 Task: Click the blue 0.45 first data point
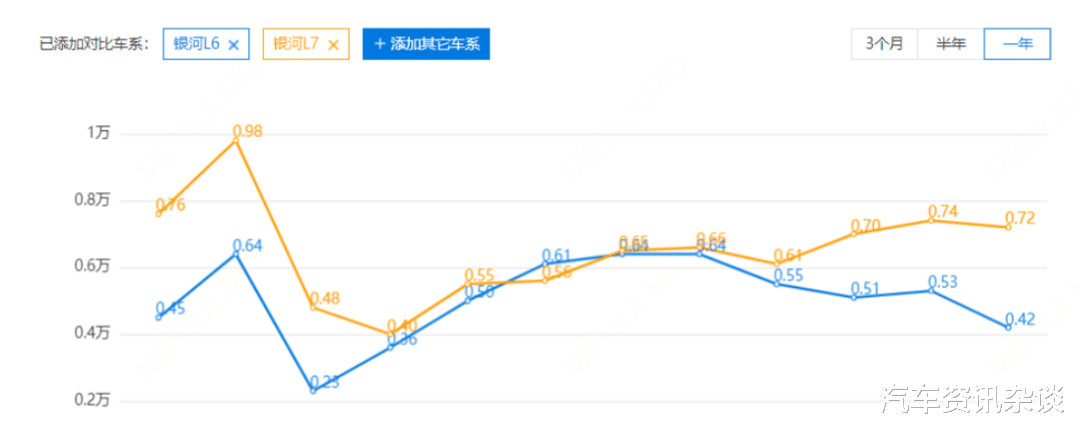(159, 318)
